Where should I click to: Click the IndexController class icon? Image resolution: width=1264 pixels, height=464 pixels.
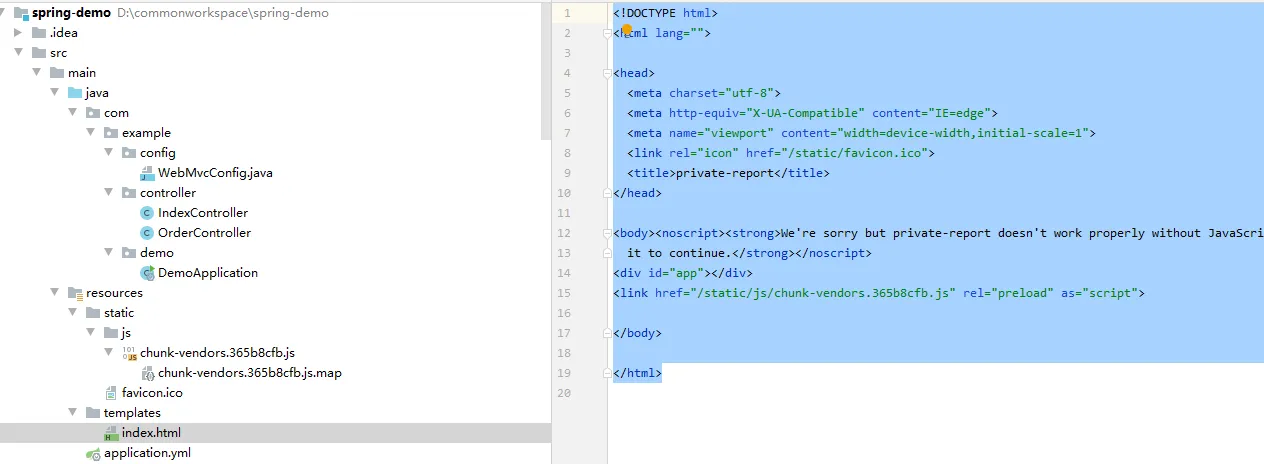point(147,213)
